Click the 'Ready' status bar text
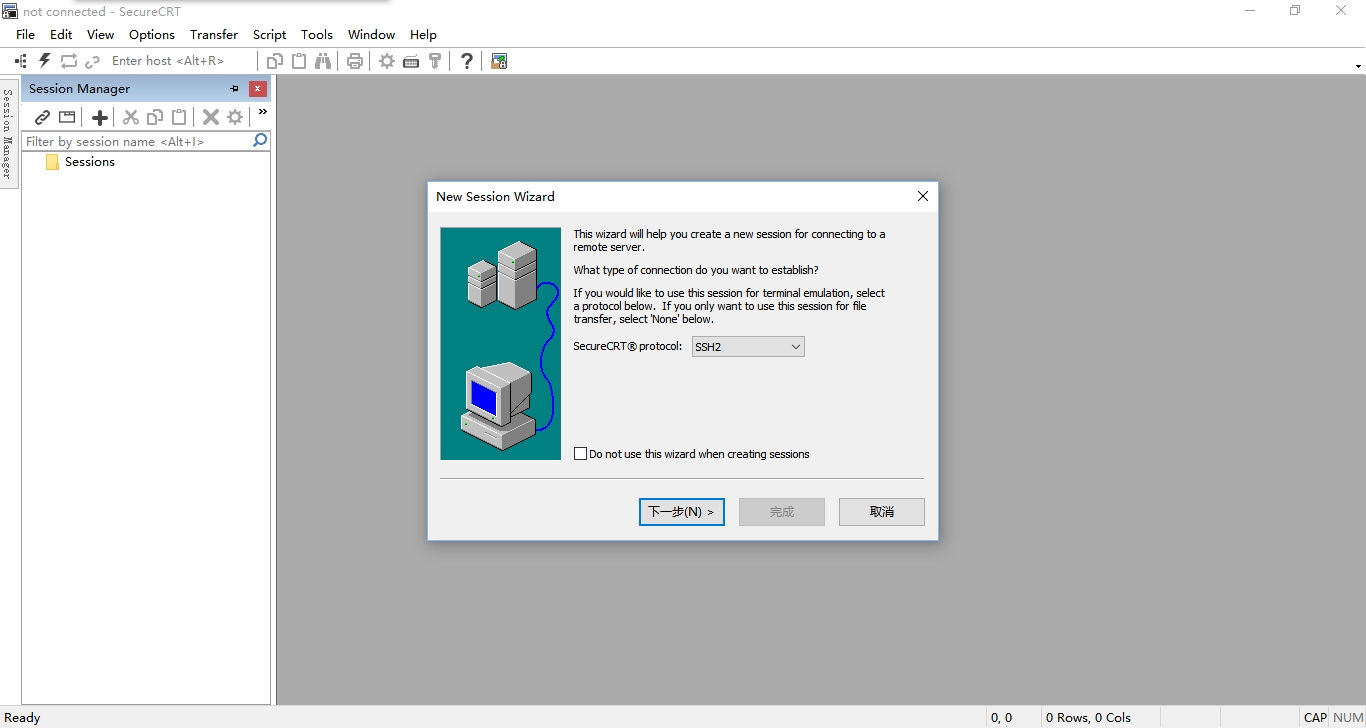The image size is (1366, 728). [22, 717]
